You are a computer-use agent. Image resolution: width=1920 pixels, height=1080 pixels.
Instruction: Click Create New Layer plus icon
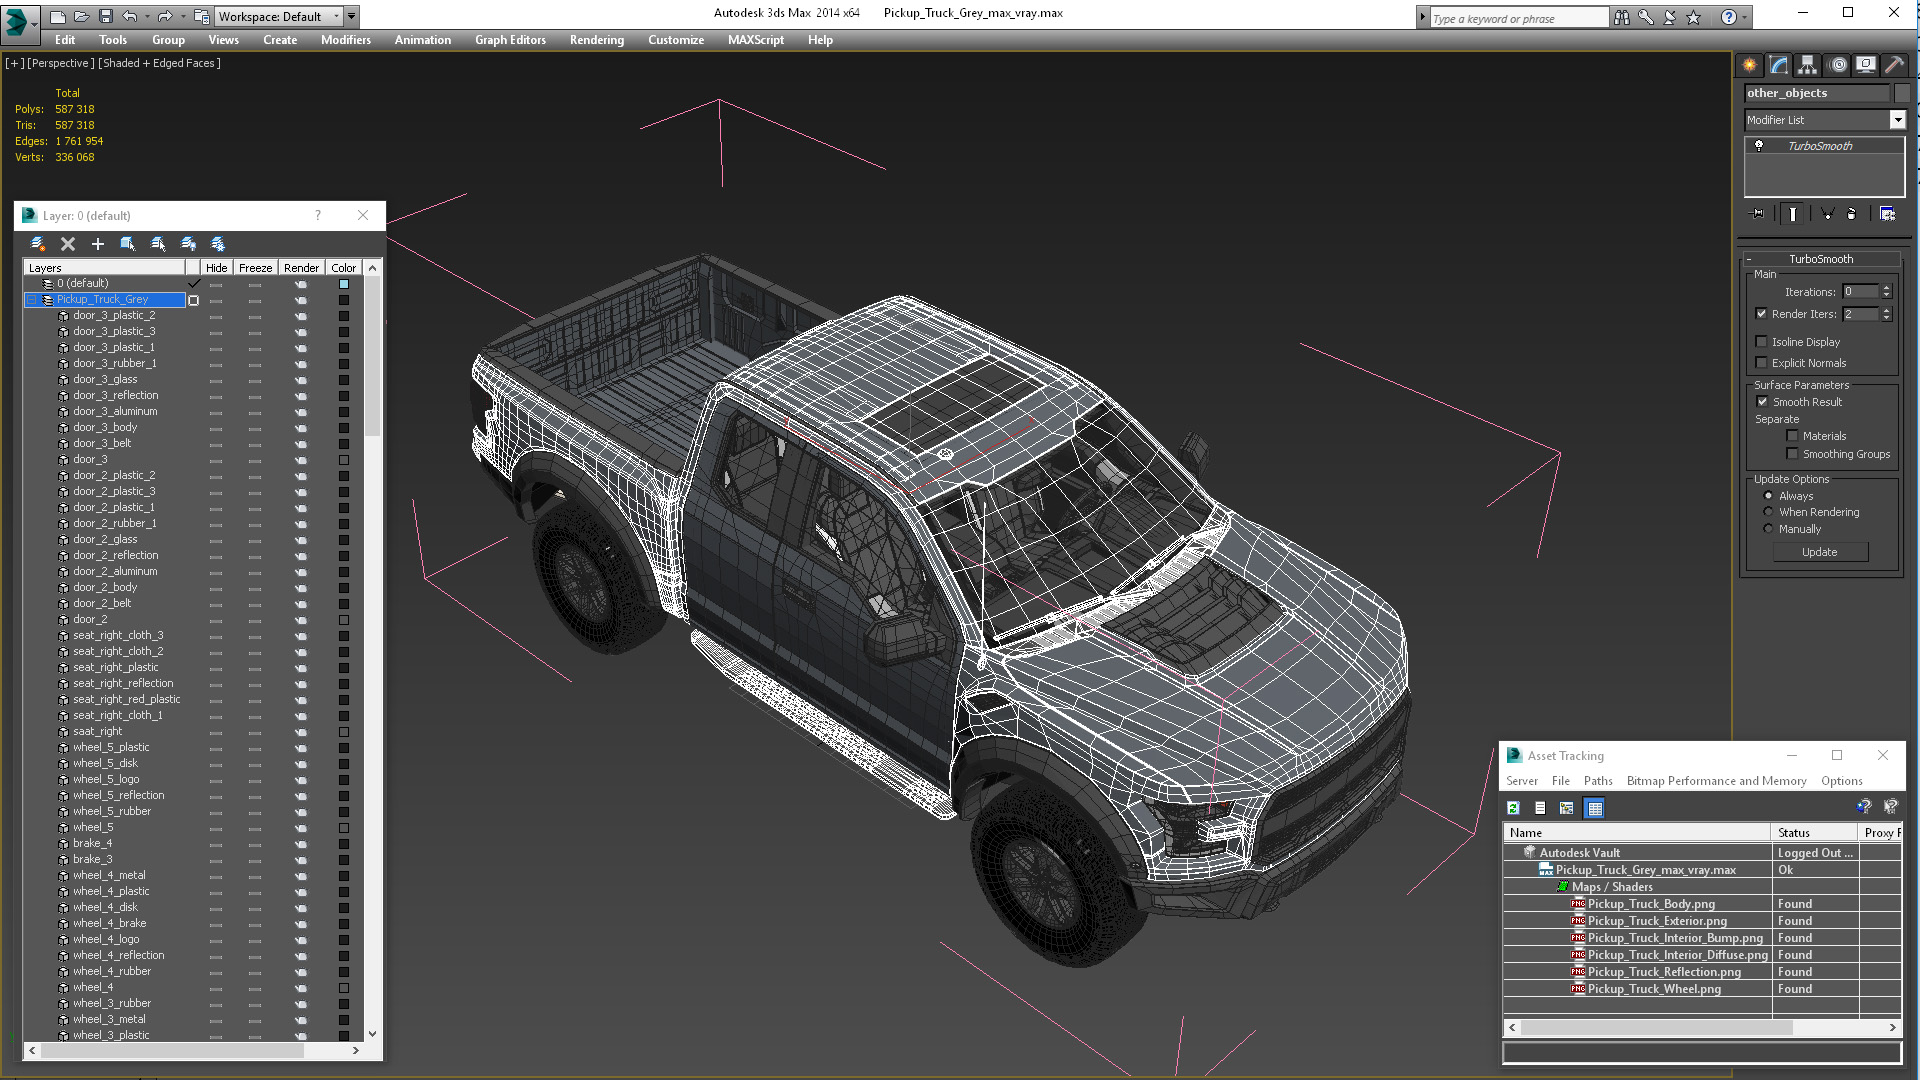click(98, 244)
